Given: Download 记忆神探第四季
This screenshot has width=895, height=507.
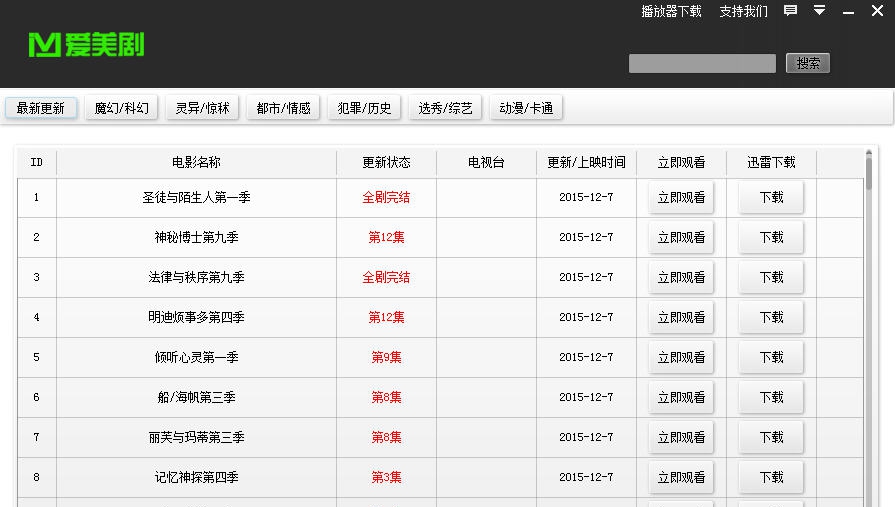Looking at the screenshot, I should pyautogui.click(x=771, y=477).
